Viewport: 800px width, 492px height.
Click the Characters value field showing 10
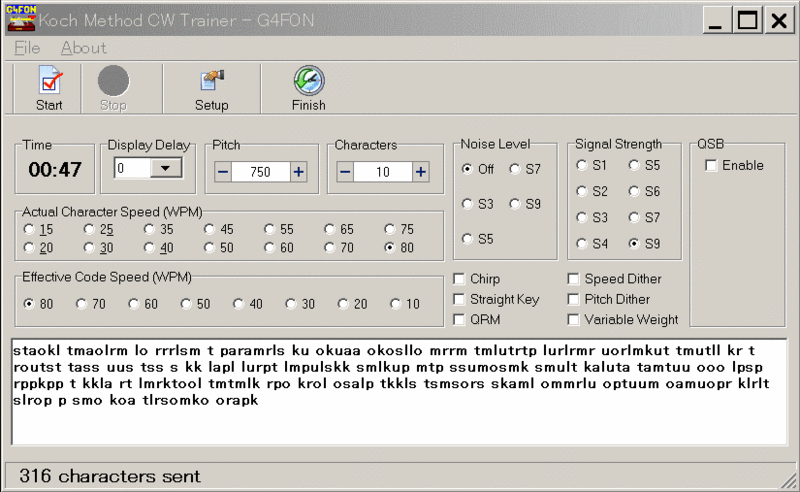tap(383, 172)
